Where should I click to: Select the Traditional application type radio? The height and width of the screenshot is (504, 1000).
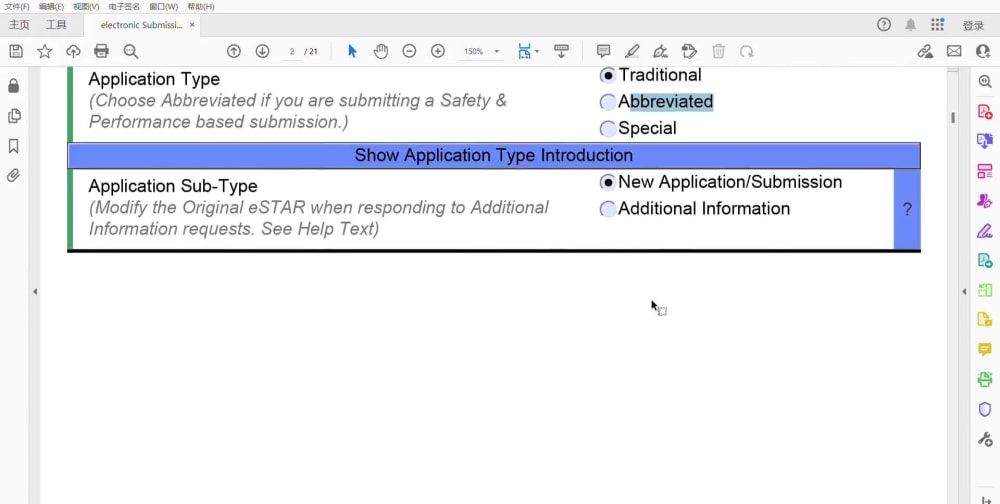pyautogui.click(x=608, y=75)
